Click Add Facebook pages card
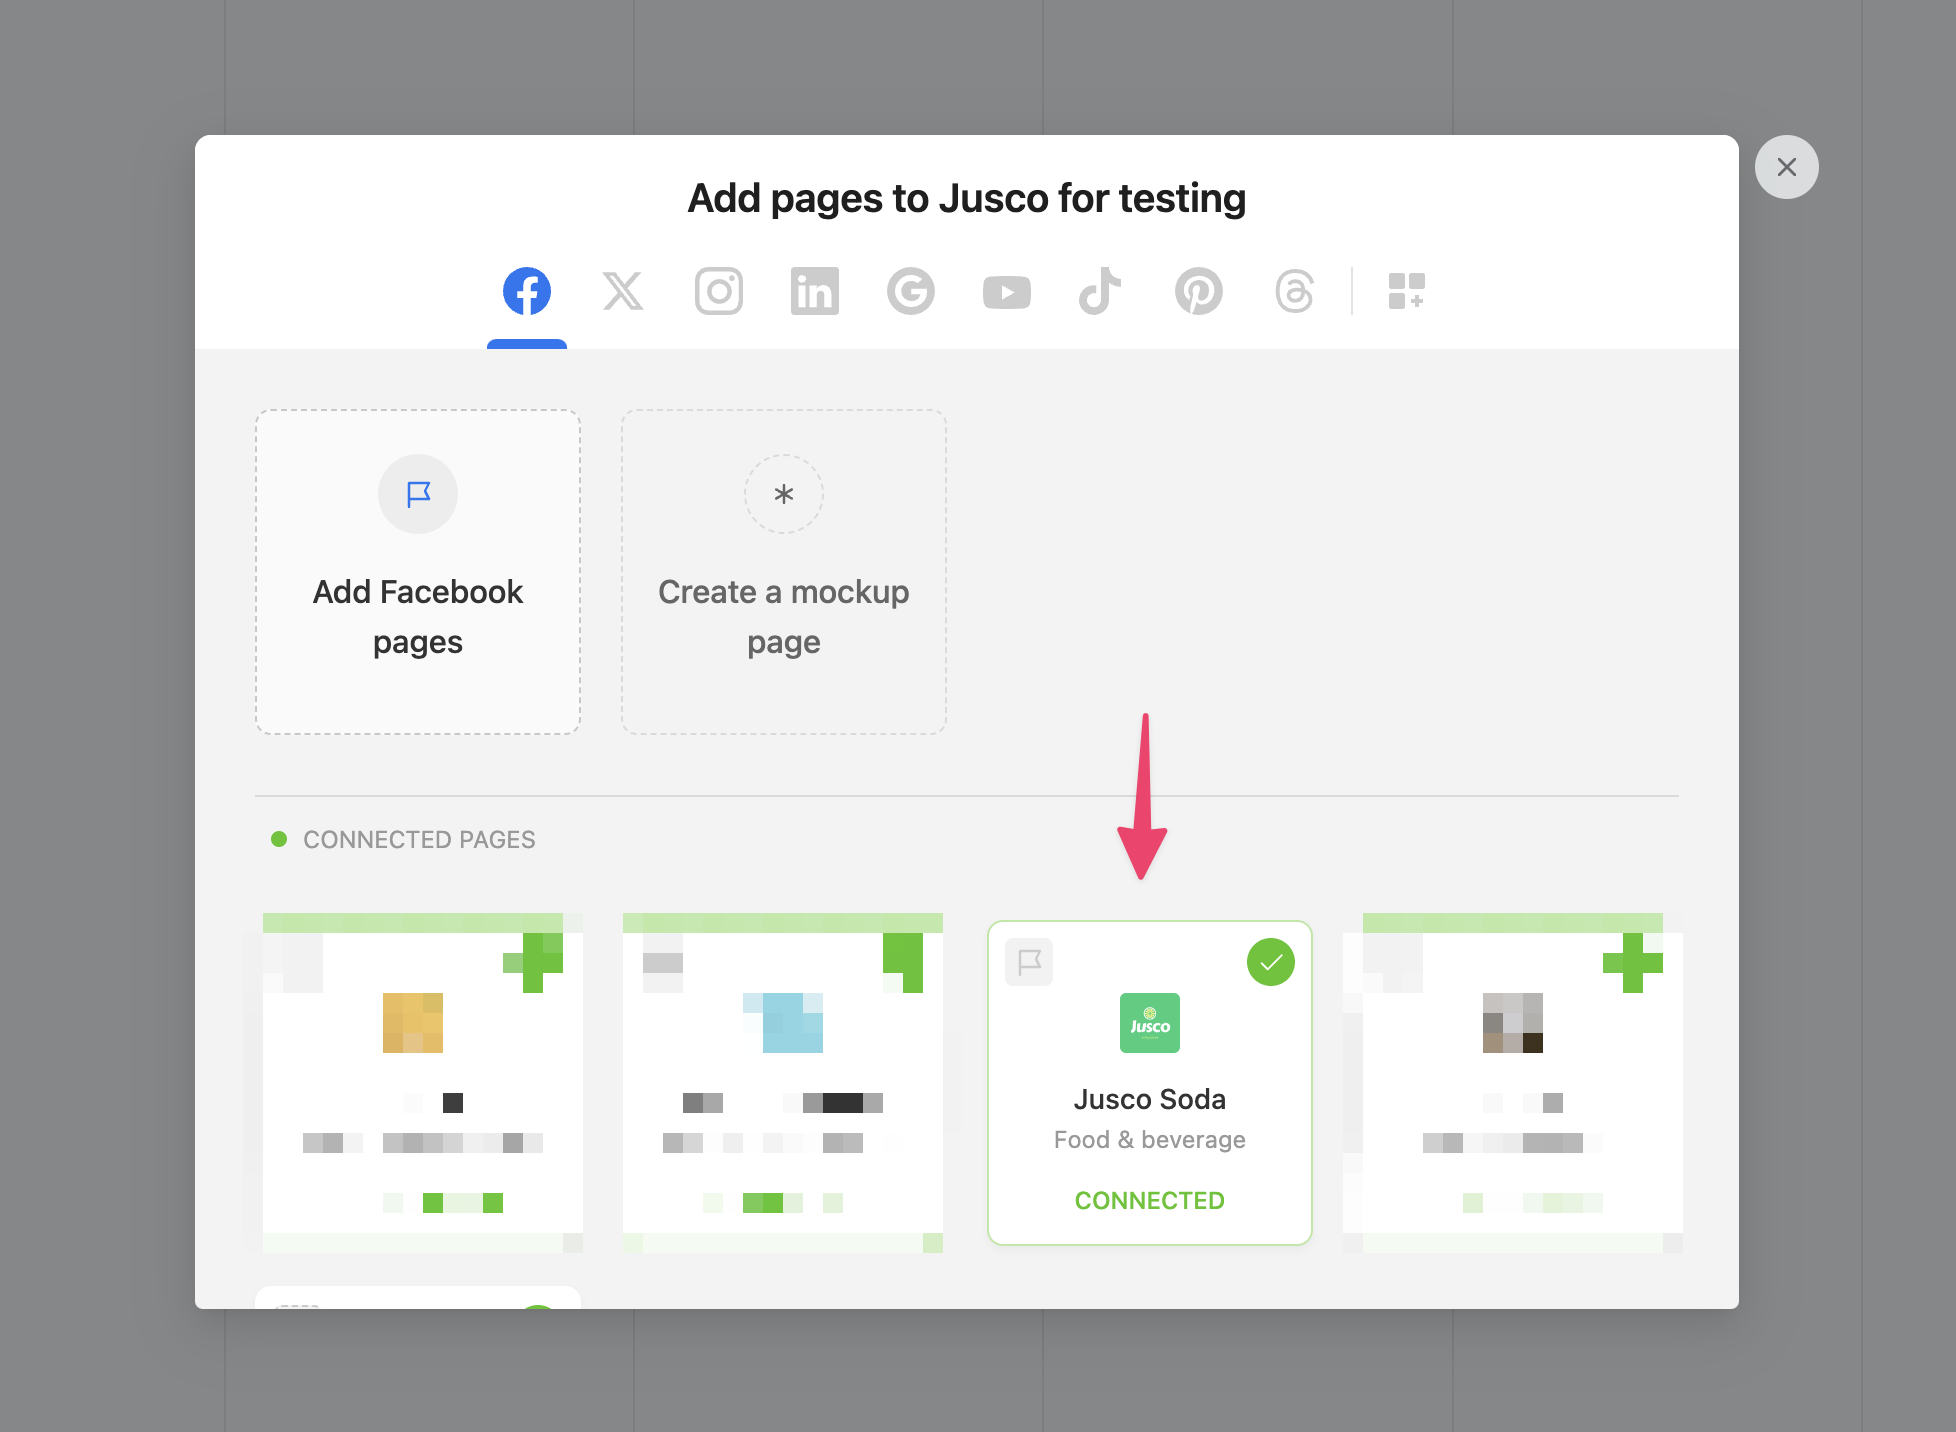Viewport: 1956px width, 1432px height. (418, 572)
